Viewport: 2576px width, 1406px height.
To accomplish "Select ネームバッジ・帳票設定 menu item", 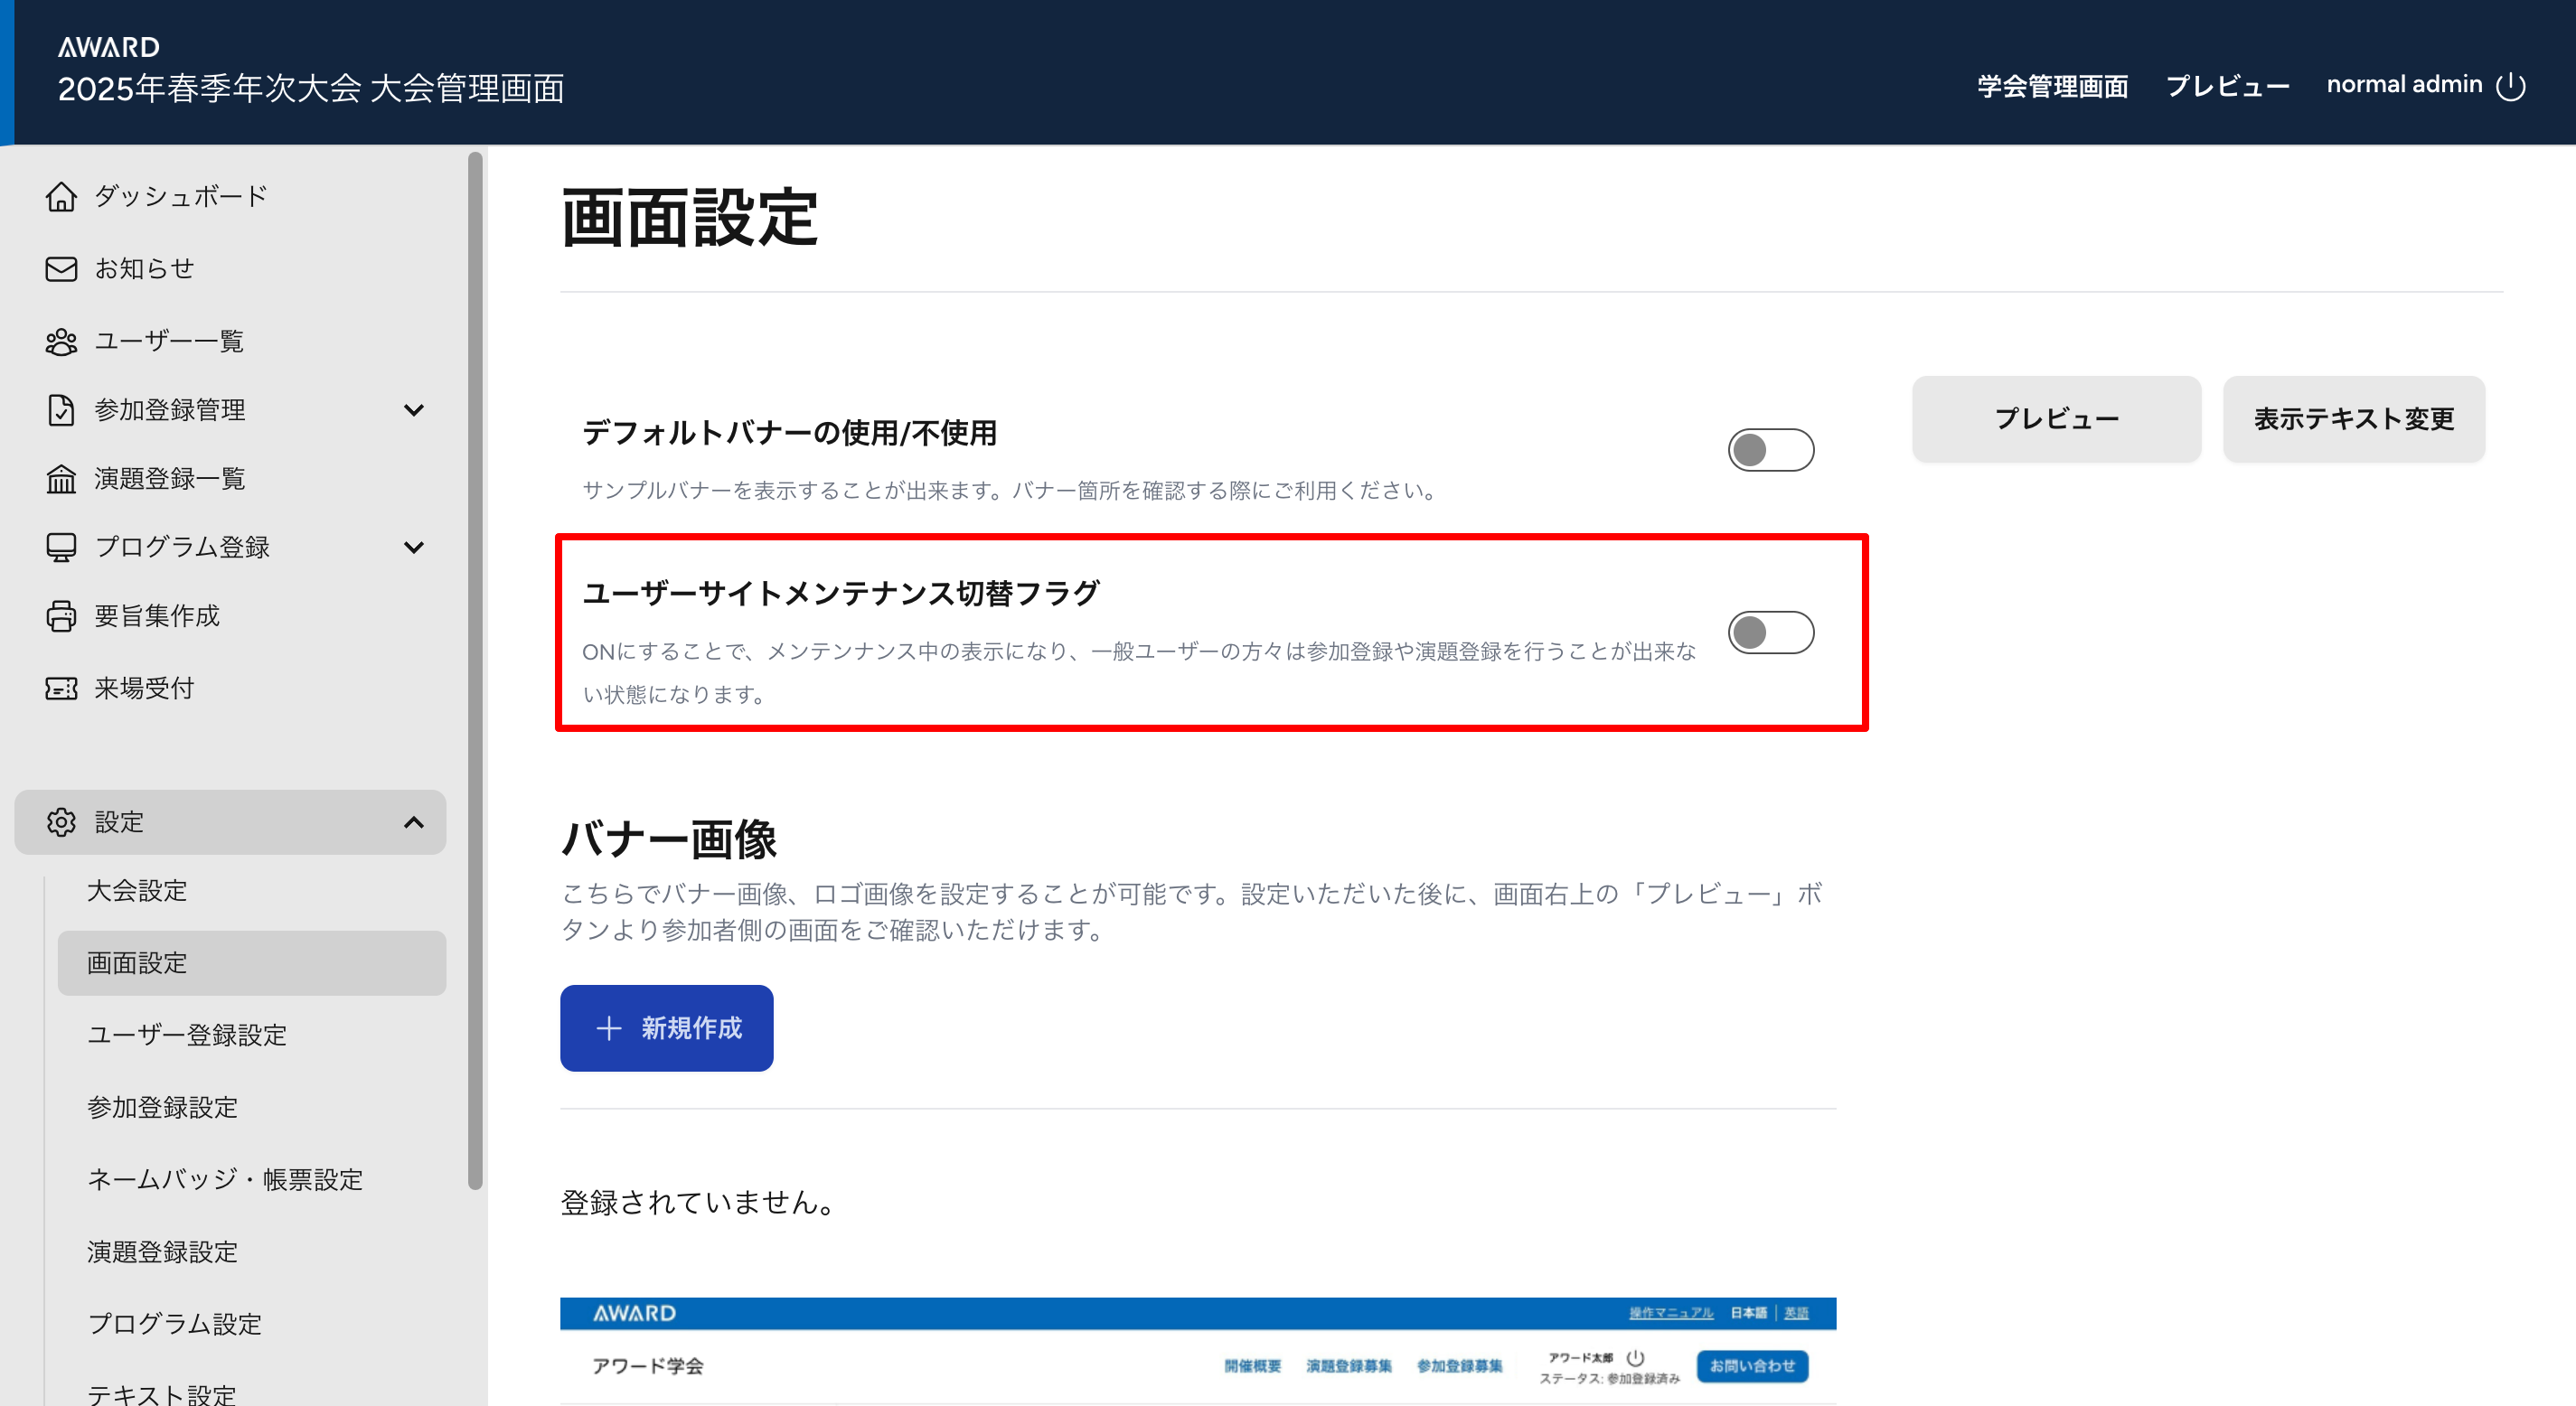I will coord(225,1179).
